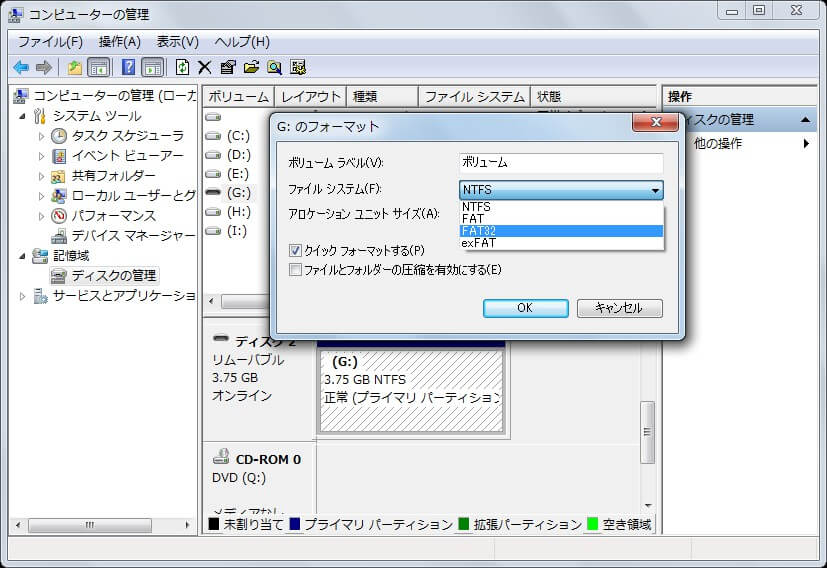Click the Back arrow toolbar icon
Image resolution: width=827 pixels, height=568 pixels.
pos(21,68)
